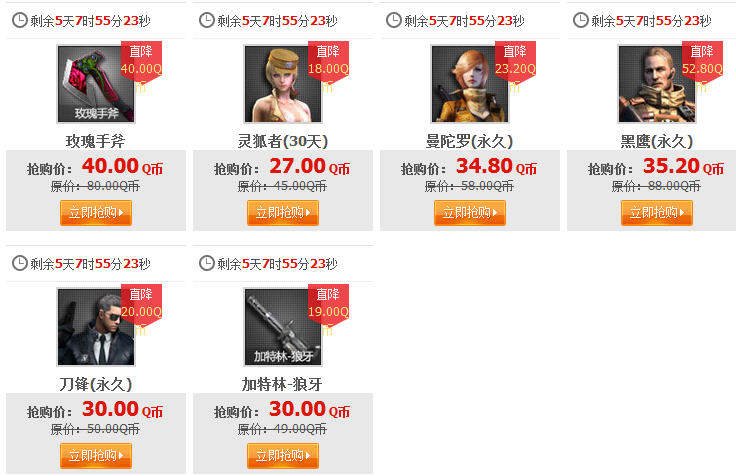736x476 pixels.
Task: Click the clock icon above 加特林-狼牙
Action: click(207, 263)
